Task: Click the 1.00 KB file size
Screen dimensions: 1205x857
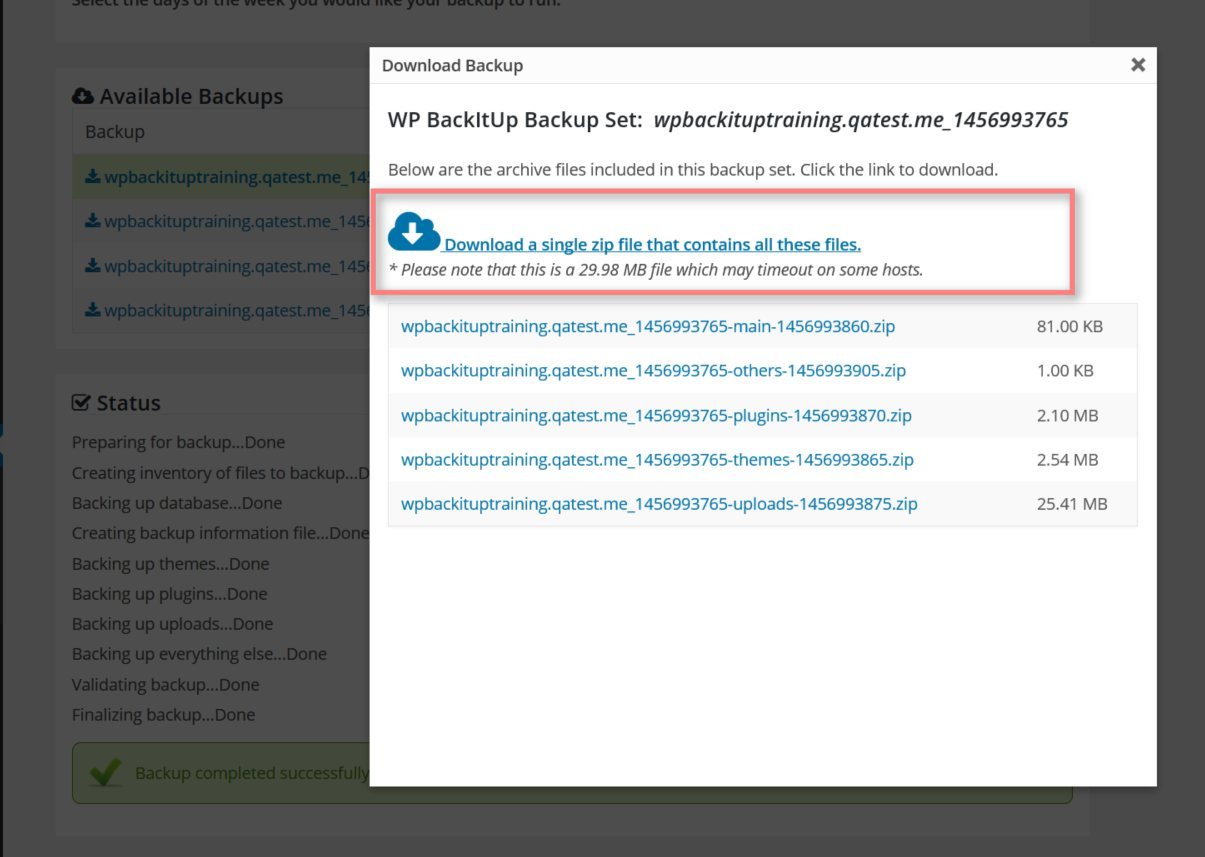Action: (x=1065, y=370)
